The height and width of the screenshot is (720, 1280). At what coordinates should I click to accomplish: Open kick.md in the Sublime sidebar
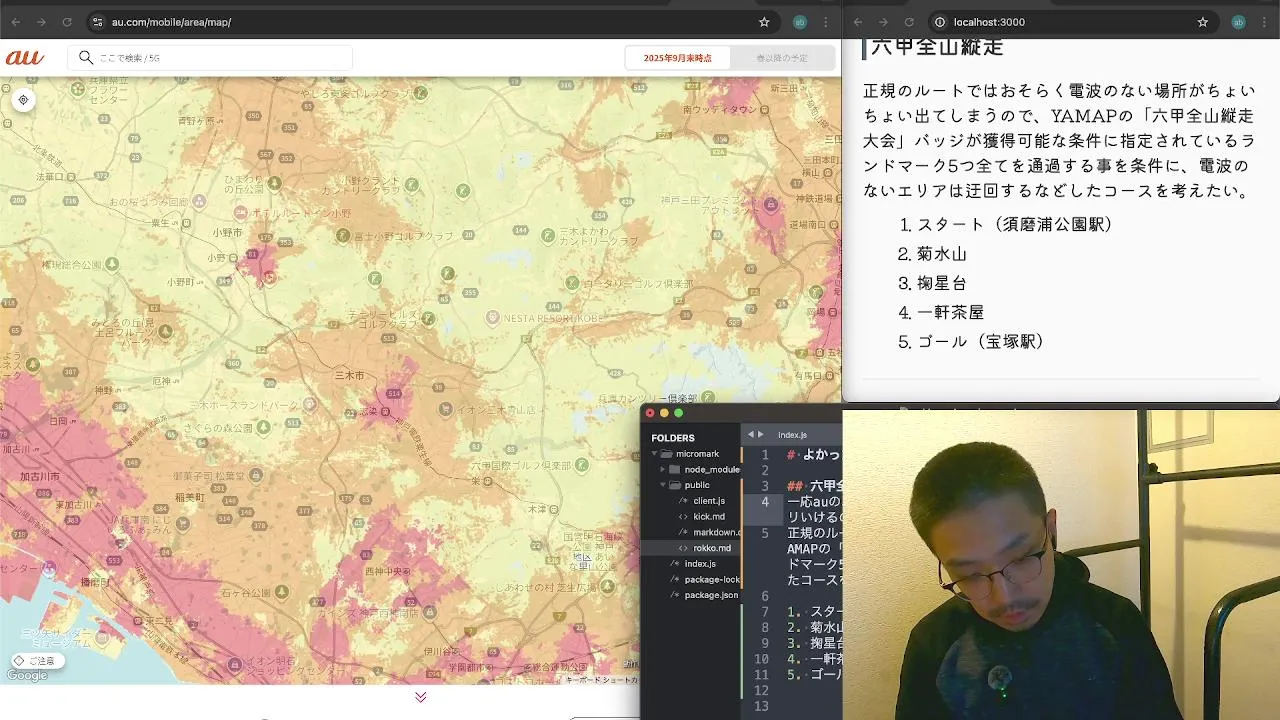pos(709,517)
